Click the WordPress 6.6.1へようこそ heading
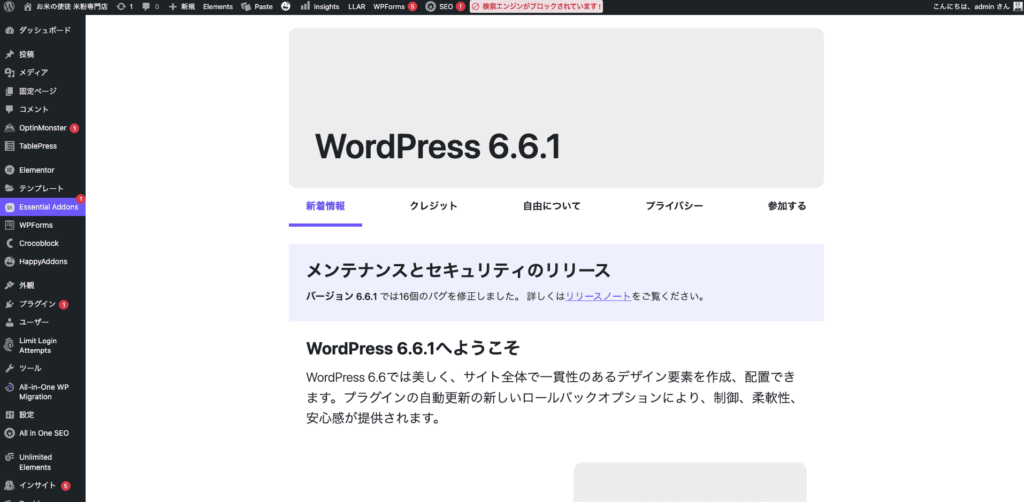 [413, 349]
